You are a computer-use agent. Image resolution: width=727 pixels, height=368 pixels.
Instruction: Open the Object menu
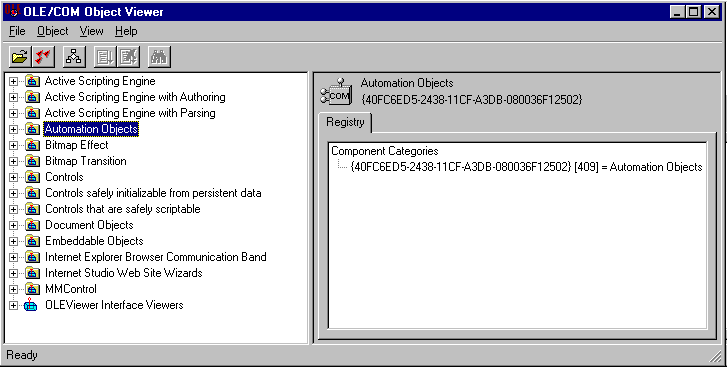pyautogui.click(x=52, y=31)
